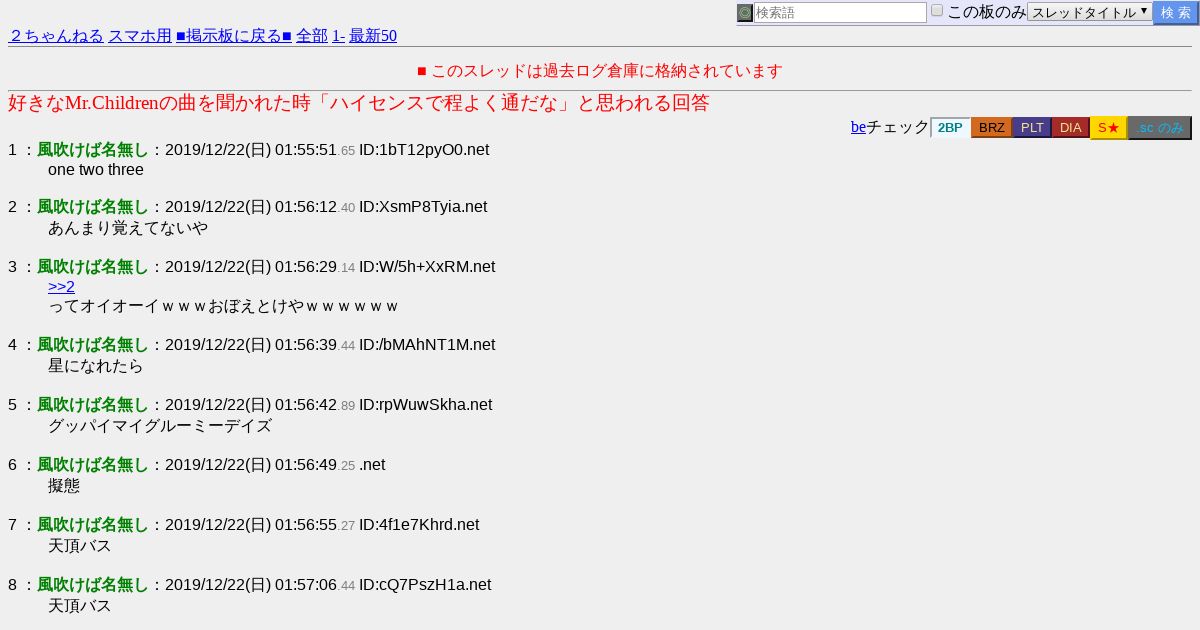Focus the 検索語 search input field
This screenshot has width=1200, height=630.
tap(840, 13)
